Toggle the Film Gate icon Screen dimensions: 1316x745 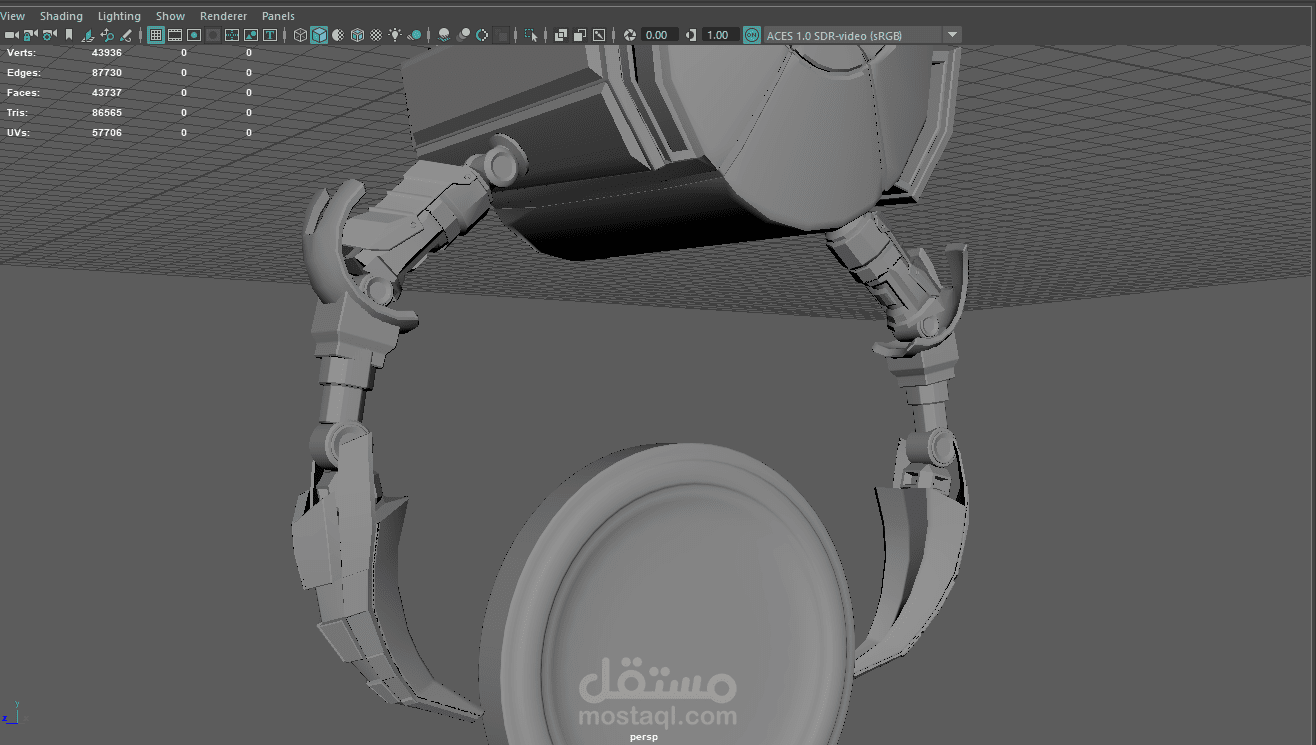[174, 35]
